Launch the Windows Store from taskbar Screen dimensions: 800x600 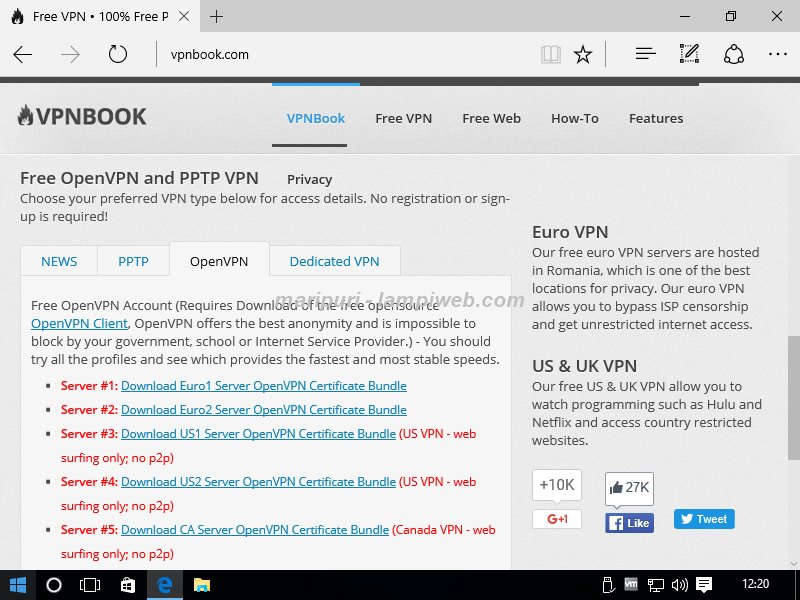(128, 585)
